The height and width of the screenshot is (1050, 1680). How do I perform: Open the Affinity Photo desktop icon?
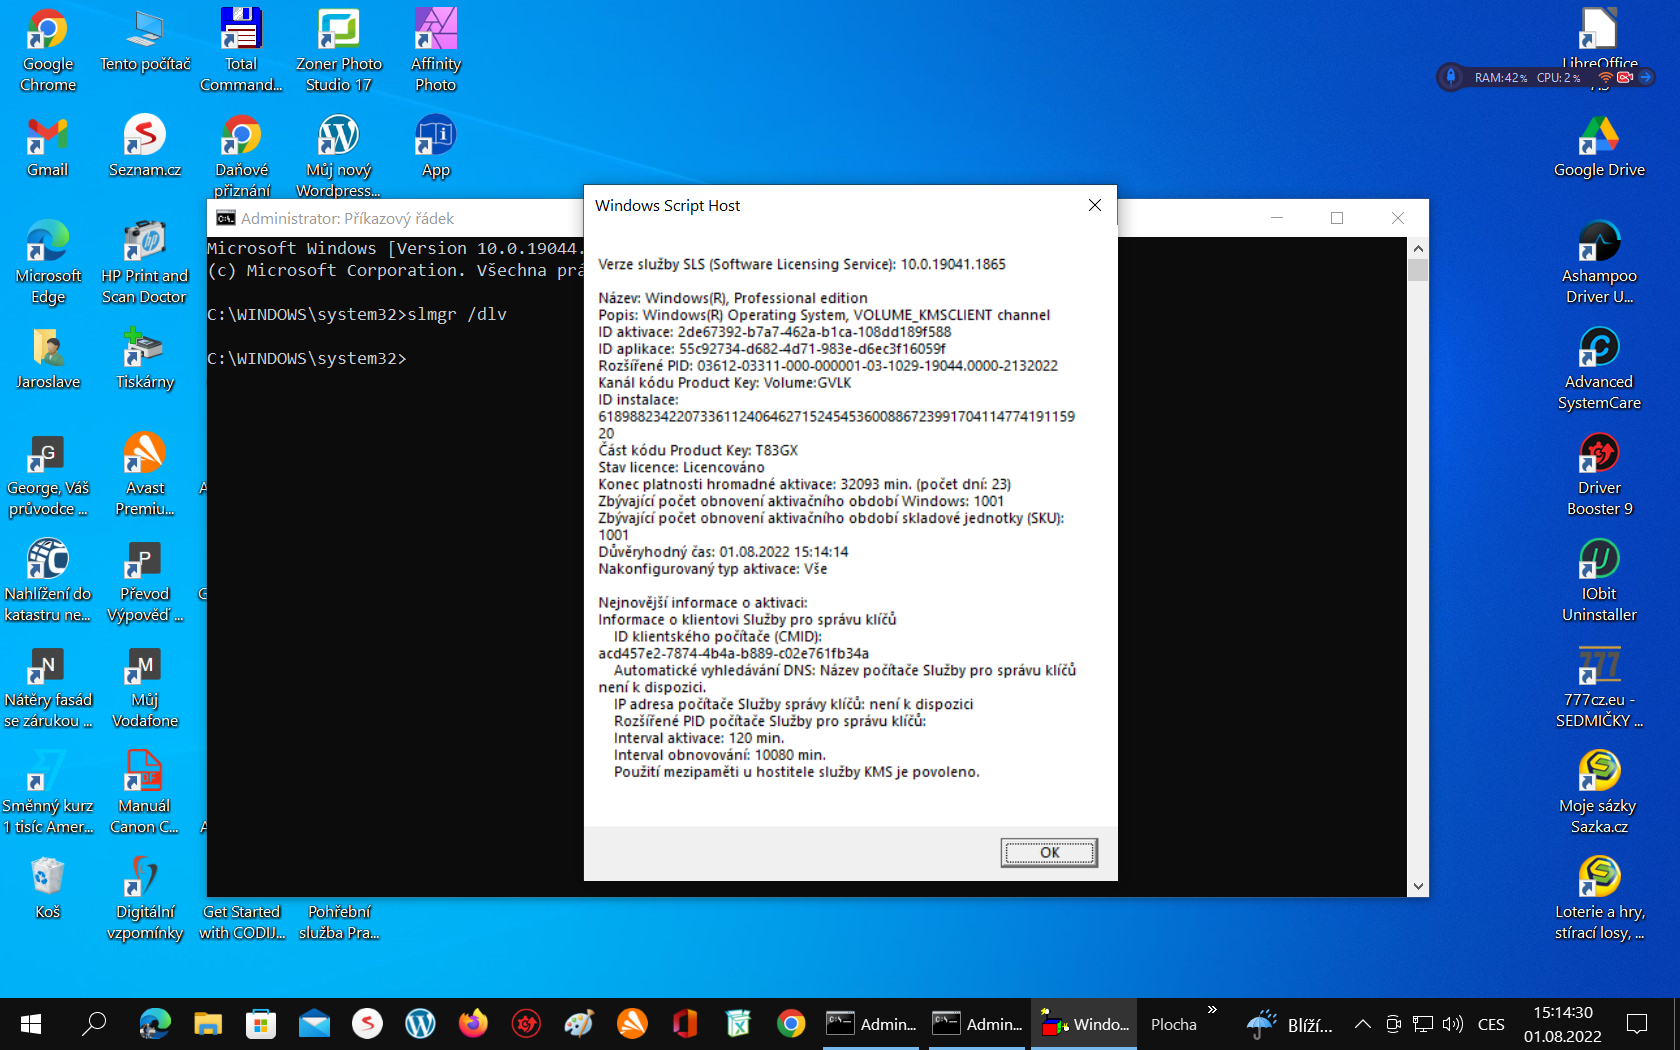point(436,50)
